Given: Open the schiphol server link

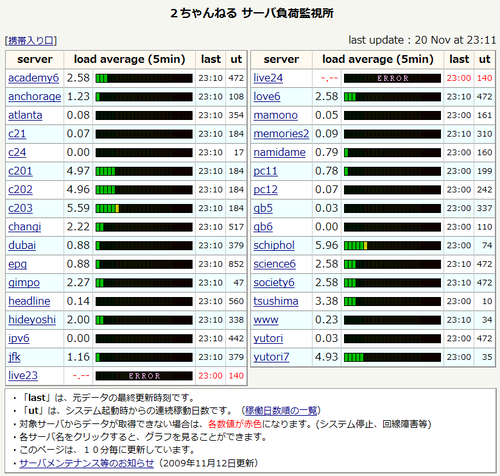Looking at the screenshot, I should pos(274,246).
